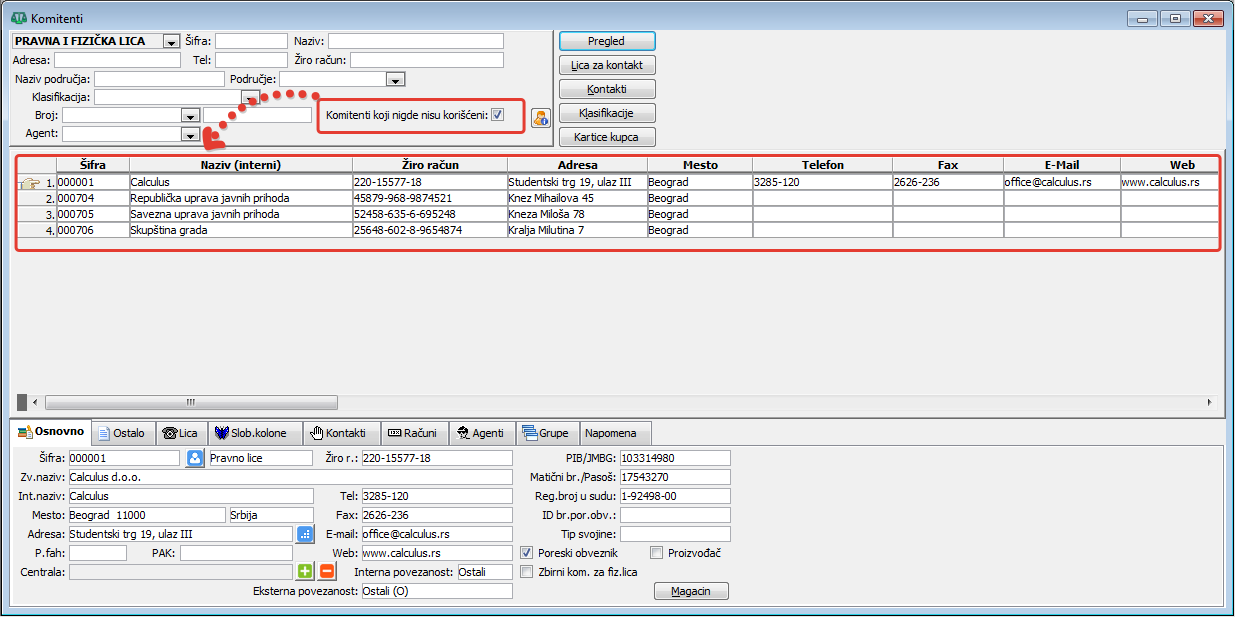Click the green plus icon next to Centrala
The width and height of the screenshot is (1235, 617).
305,572
